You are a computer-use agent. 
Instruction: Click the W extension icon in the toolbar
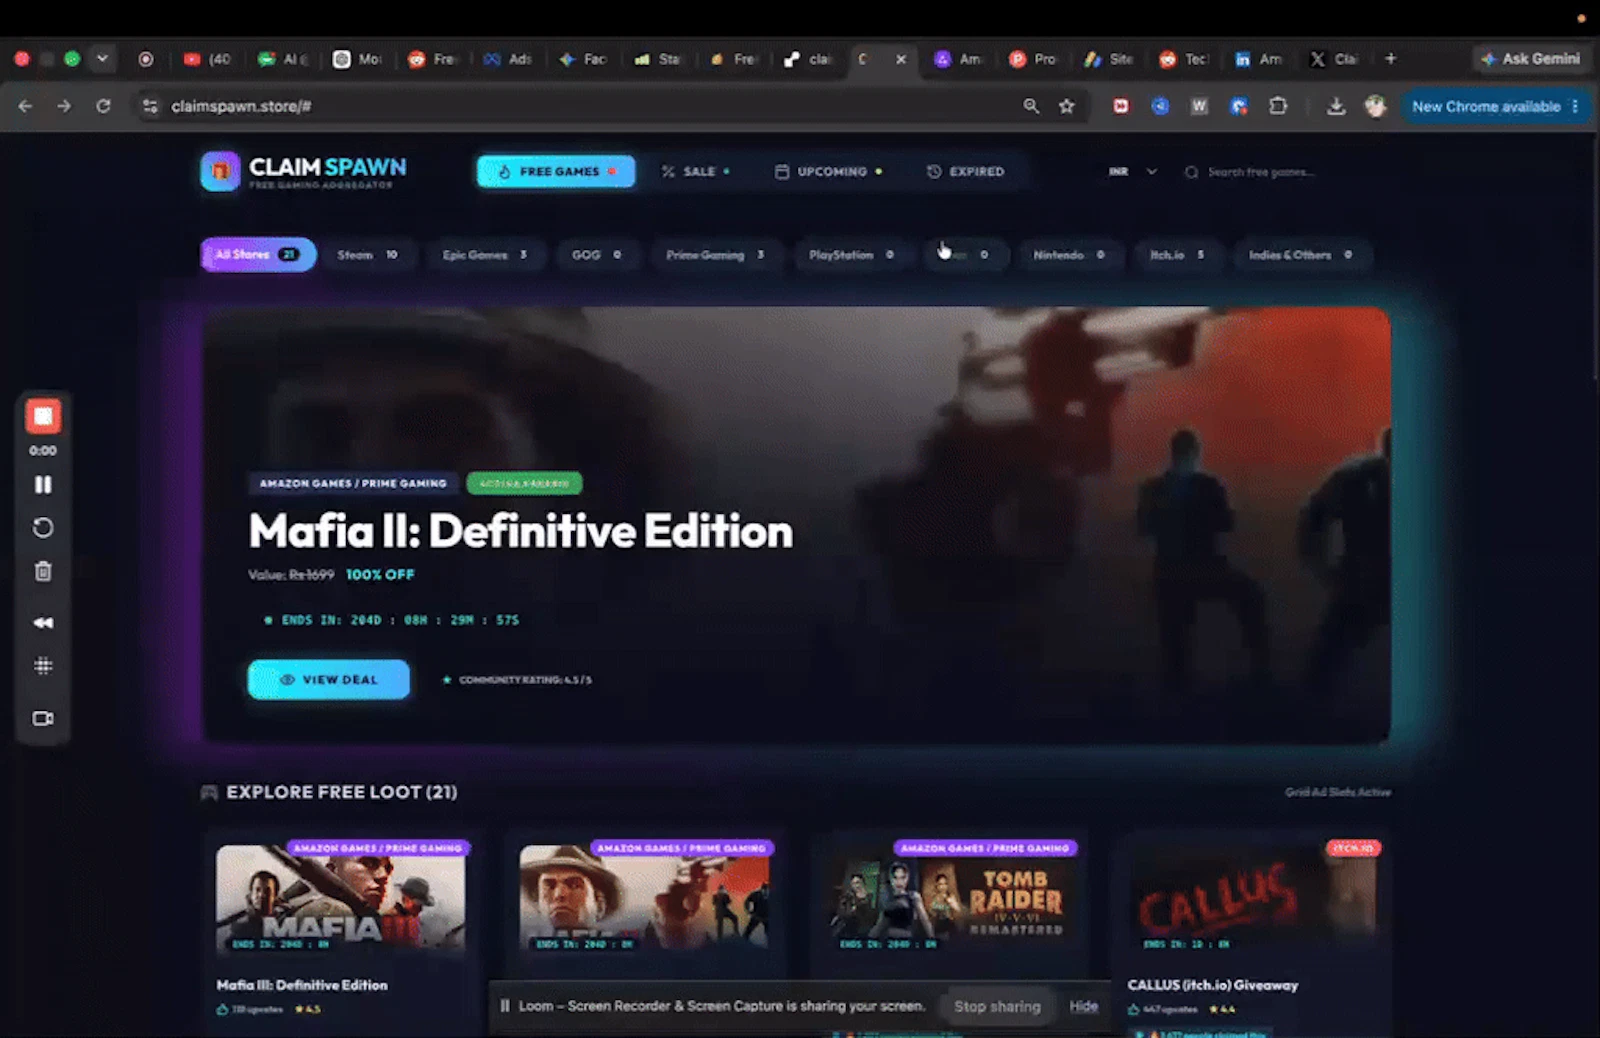1199,106
